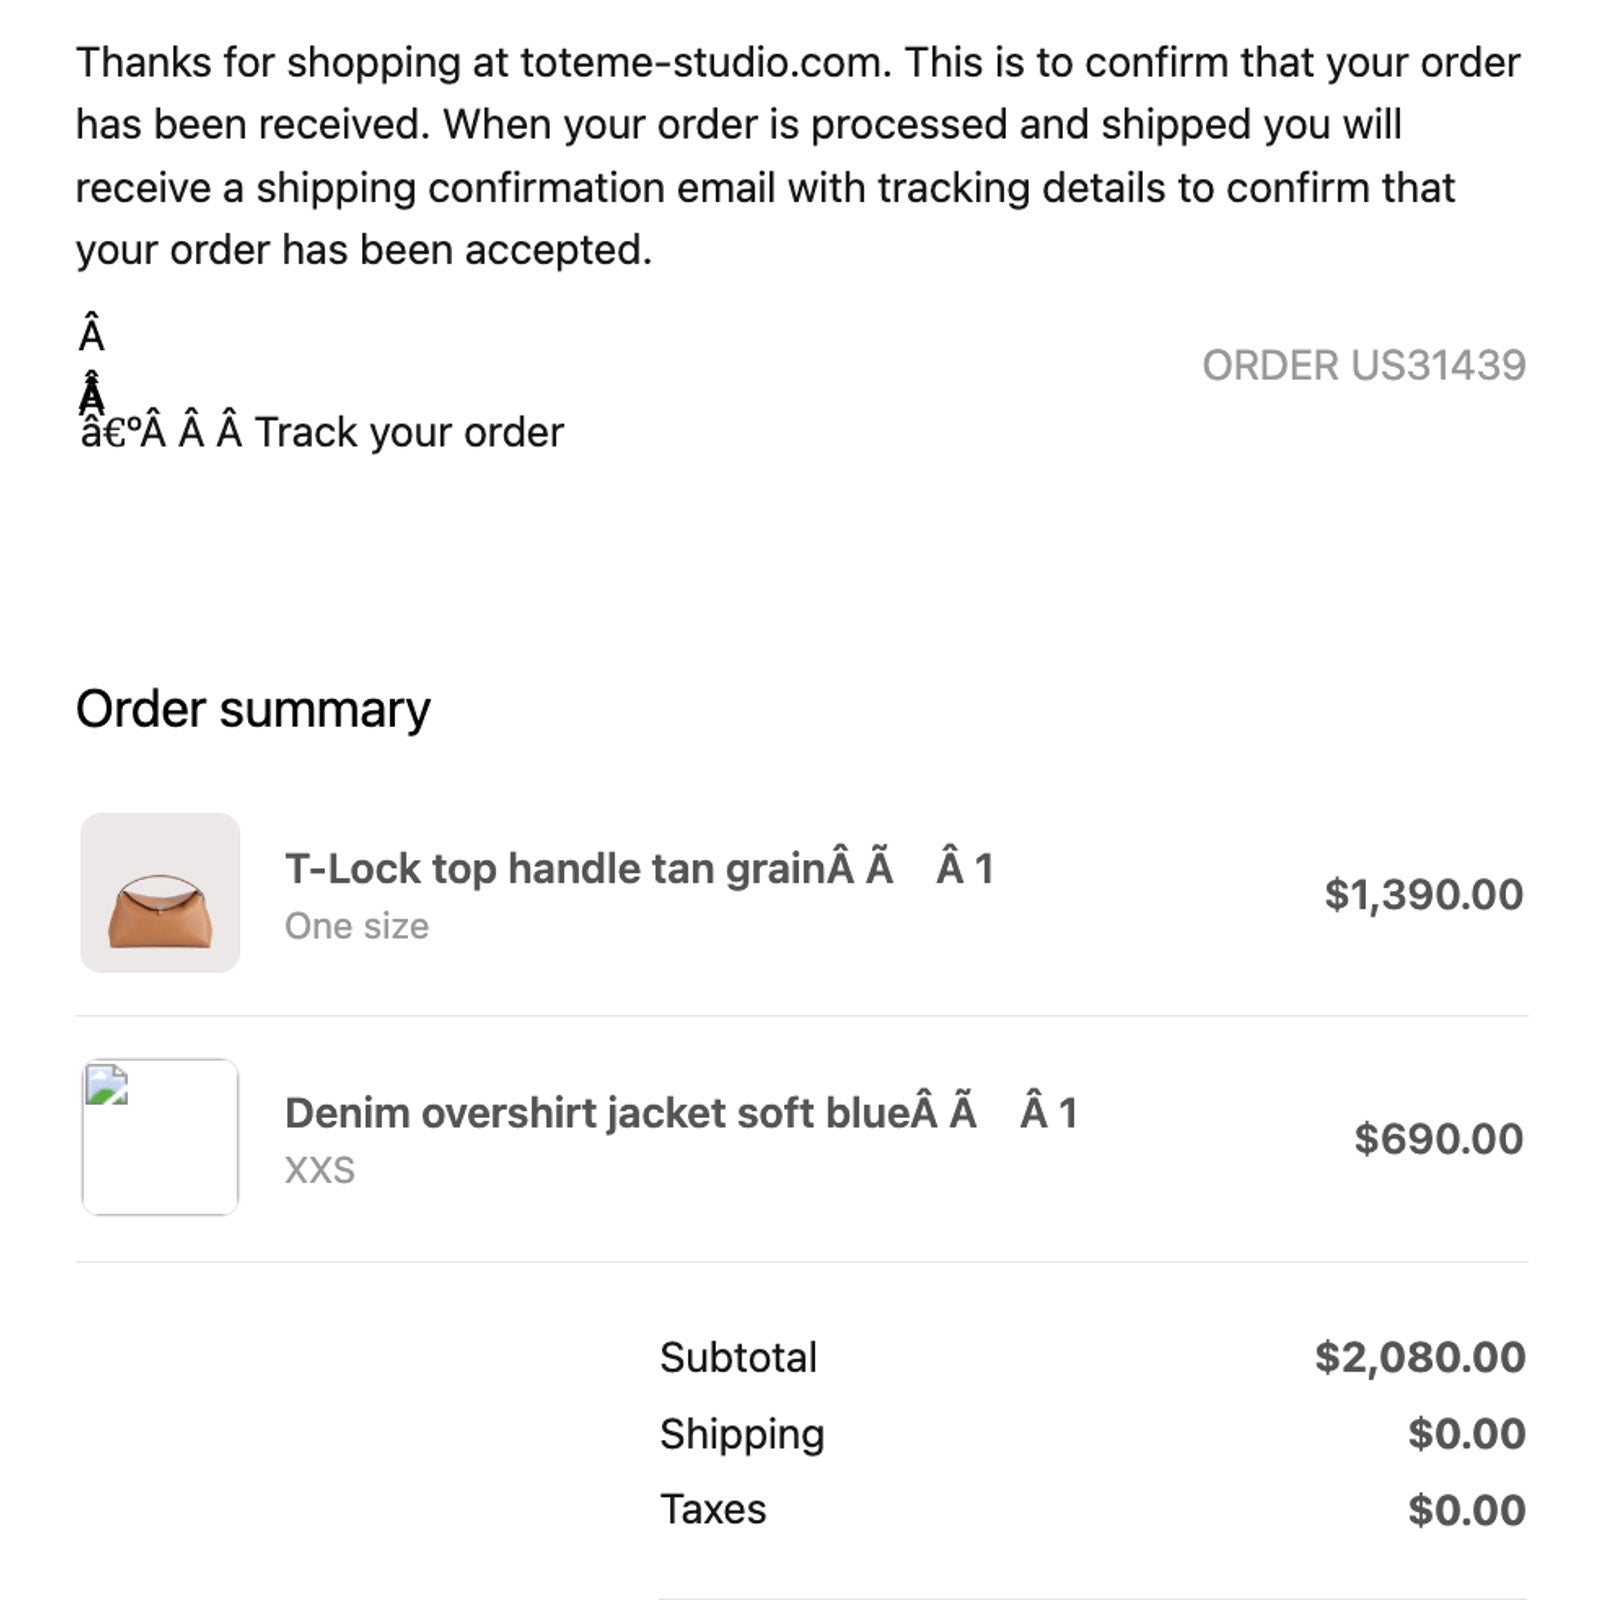The width and height of the screenshot is (1600, 1600).
Task: Open the tan T-Lock bag thumbnail
Action: (160, 893)
